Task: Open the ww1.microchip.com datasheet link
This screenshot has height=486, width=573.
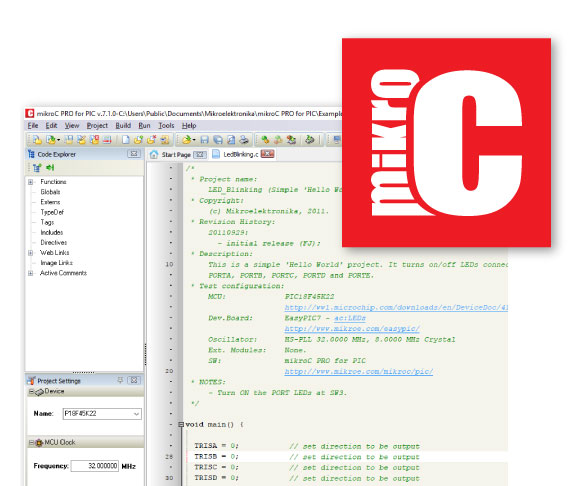Action: 396,307
